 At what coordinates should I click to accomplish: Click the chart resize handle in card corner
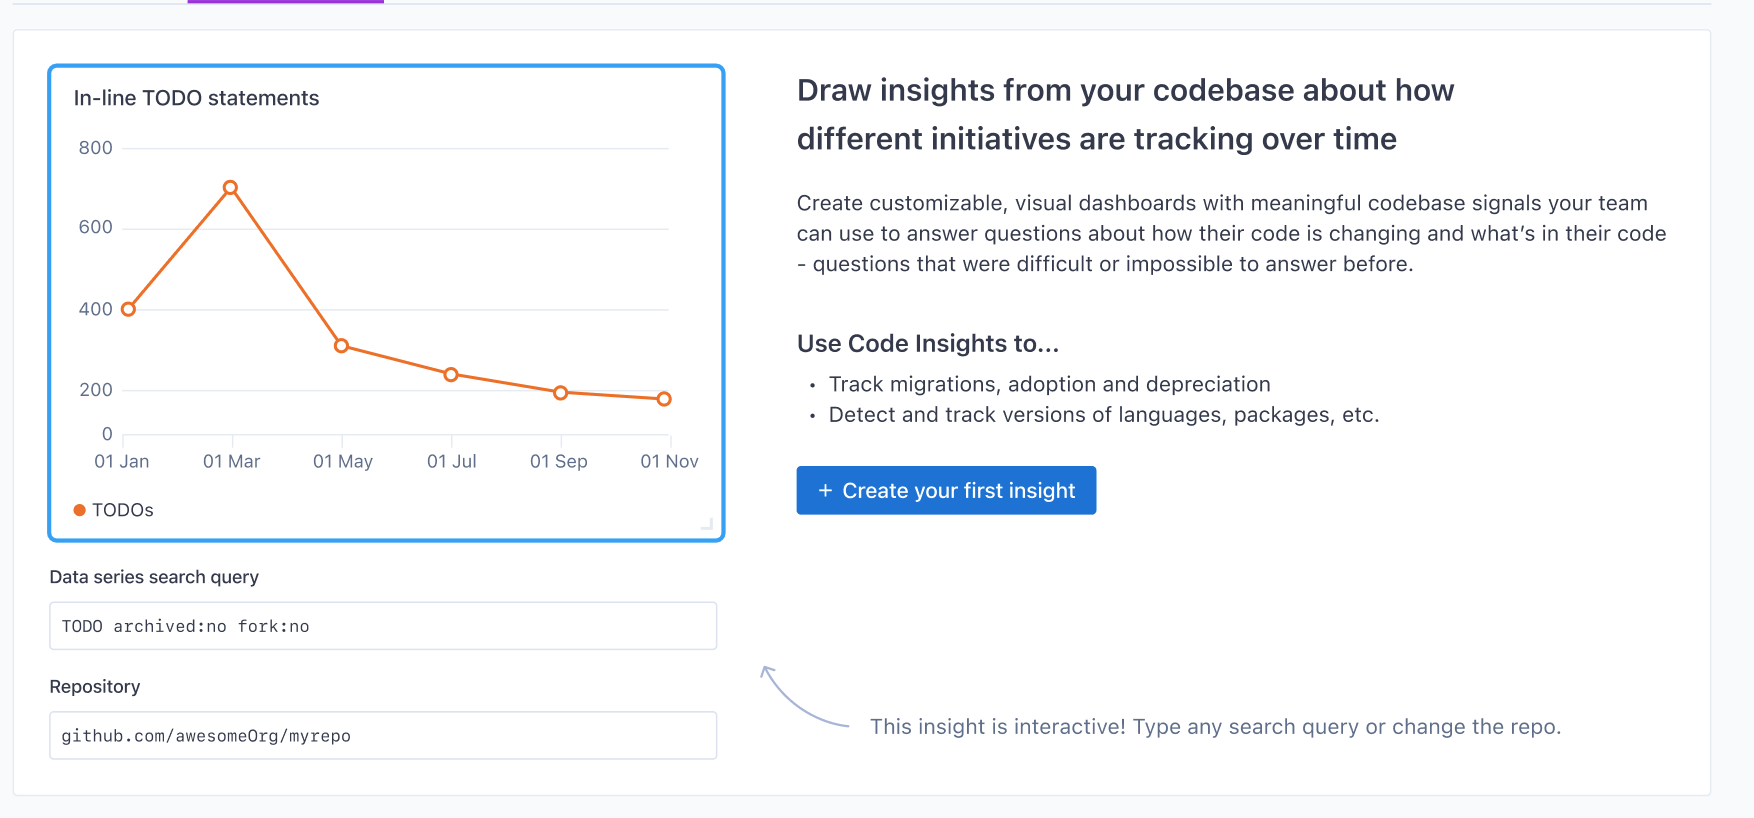[707, 523]
